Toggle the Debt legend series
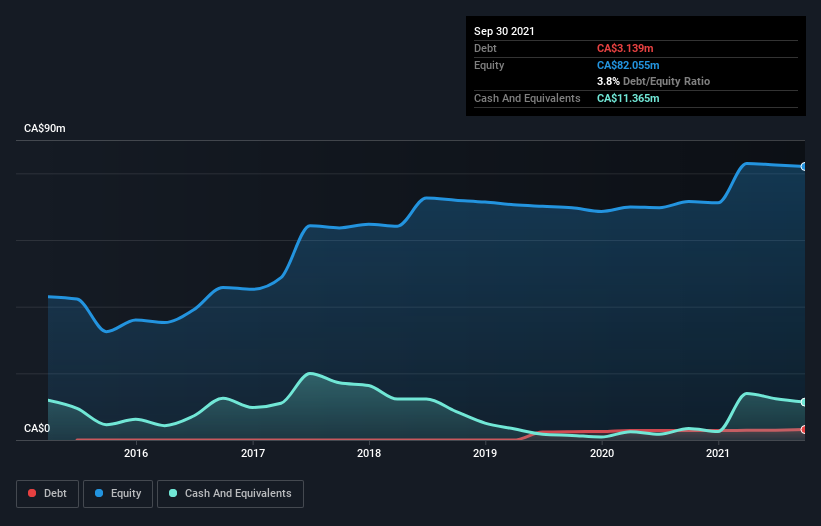 [x=46, y=493]
